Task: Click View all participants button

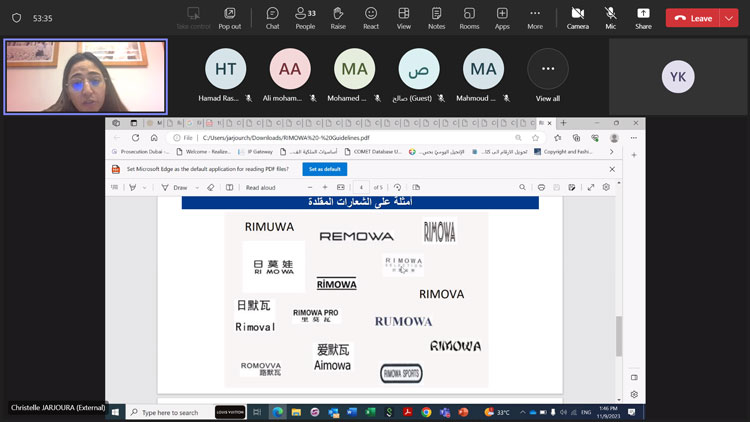Action: click(x=547, y=76)
